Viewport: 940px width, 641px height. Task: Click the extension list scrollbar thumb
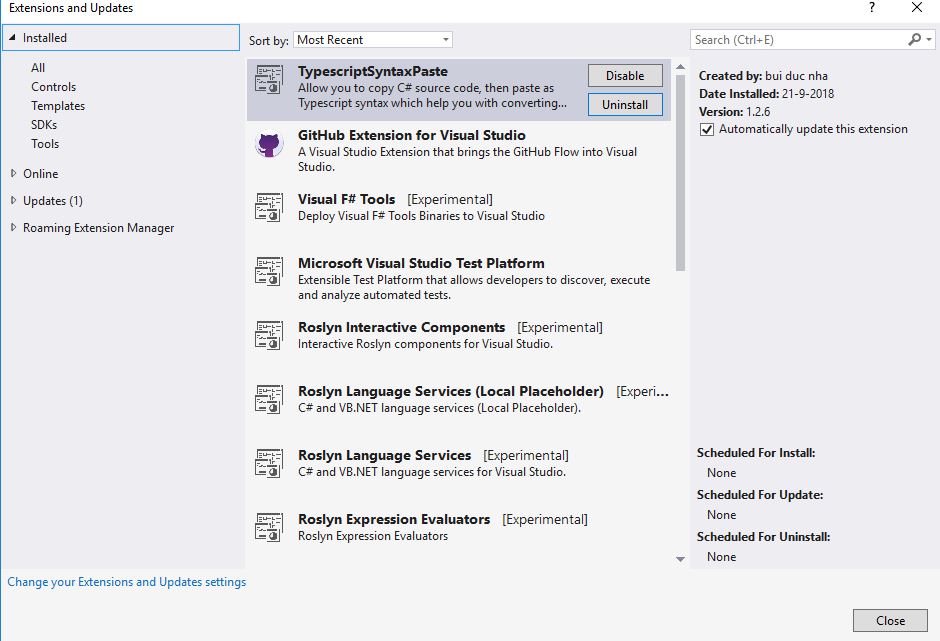click(680, 173)
